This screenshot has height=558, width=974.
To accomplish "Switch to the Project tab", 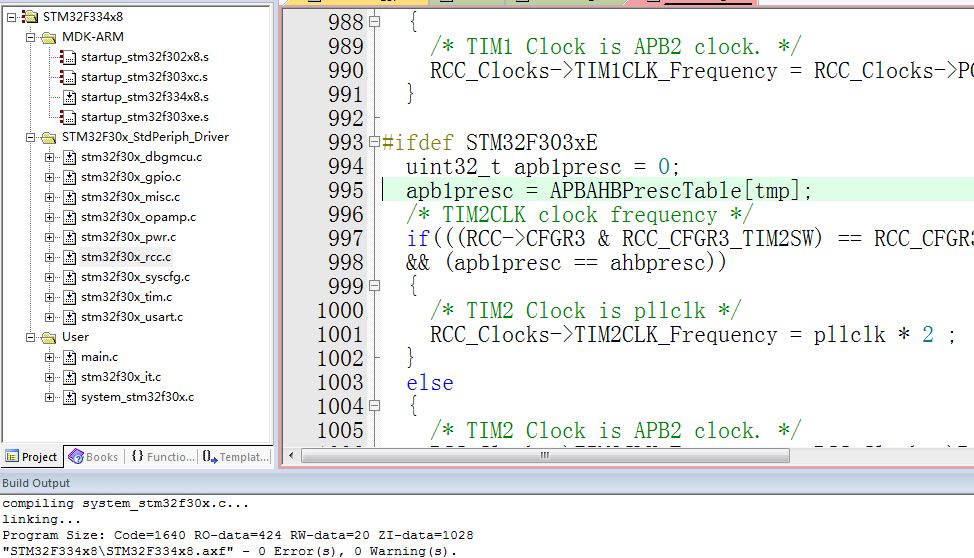I will click(x=31, y=457).
